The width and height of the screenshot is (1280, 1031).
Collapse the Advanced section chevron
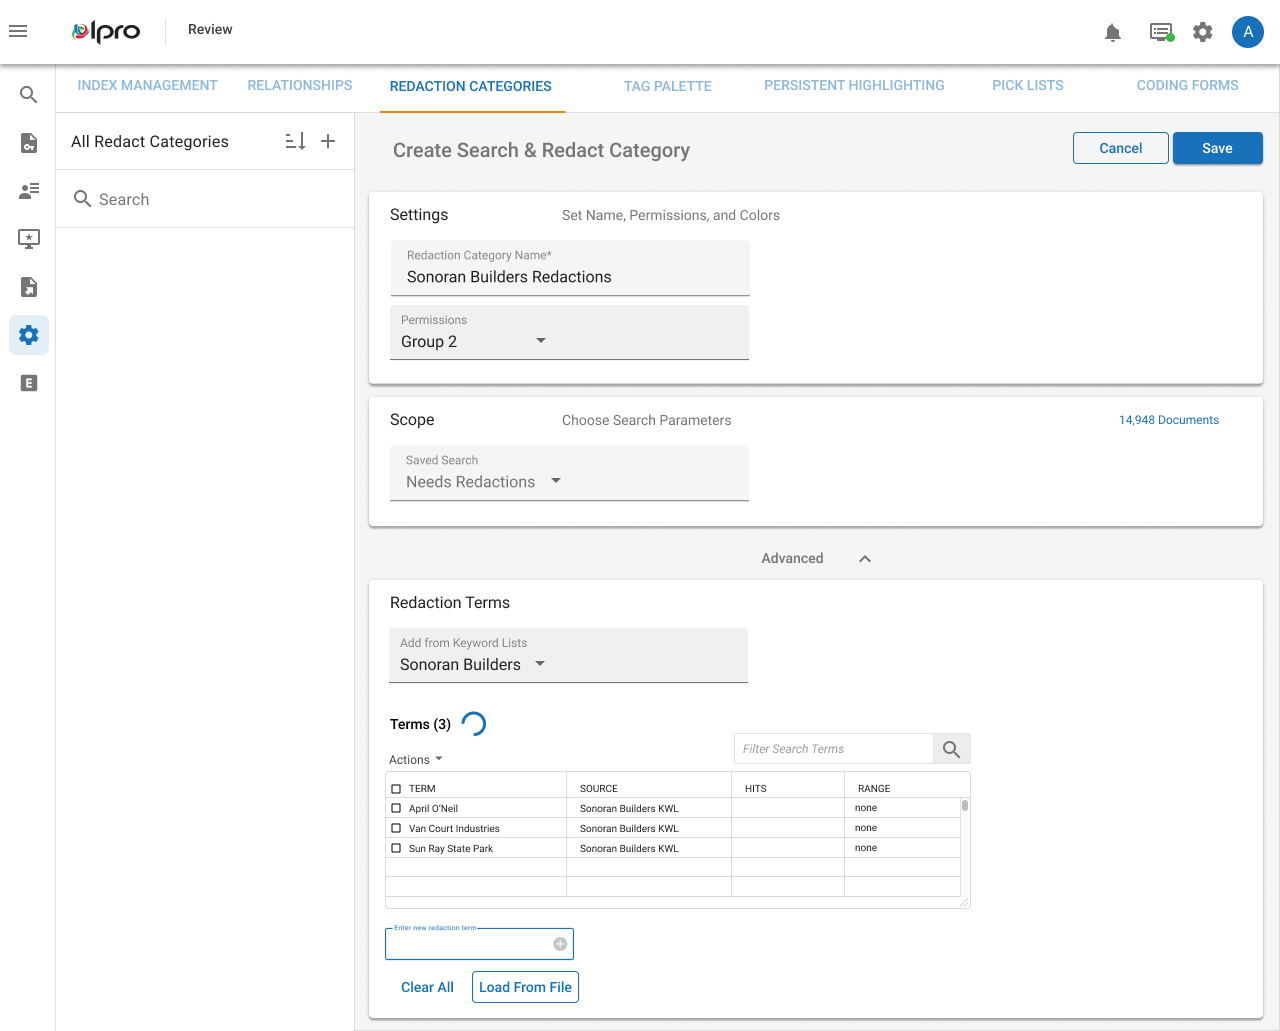(864, 558)
